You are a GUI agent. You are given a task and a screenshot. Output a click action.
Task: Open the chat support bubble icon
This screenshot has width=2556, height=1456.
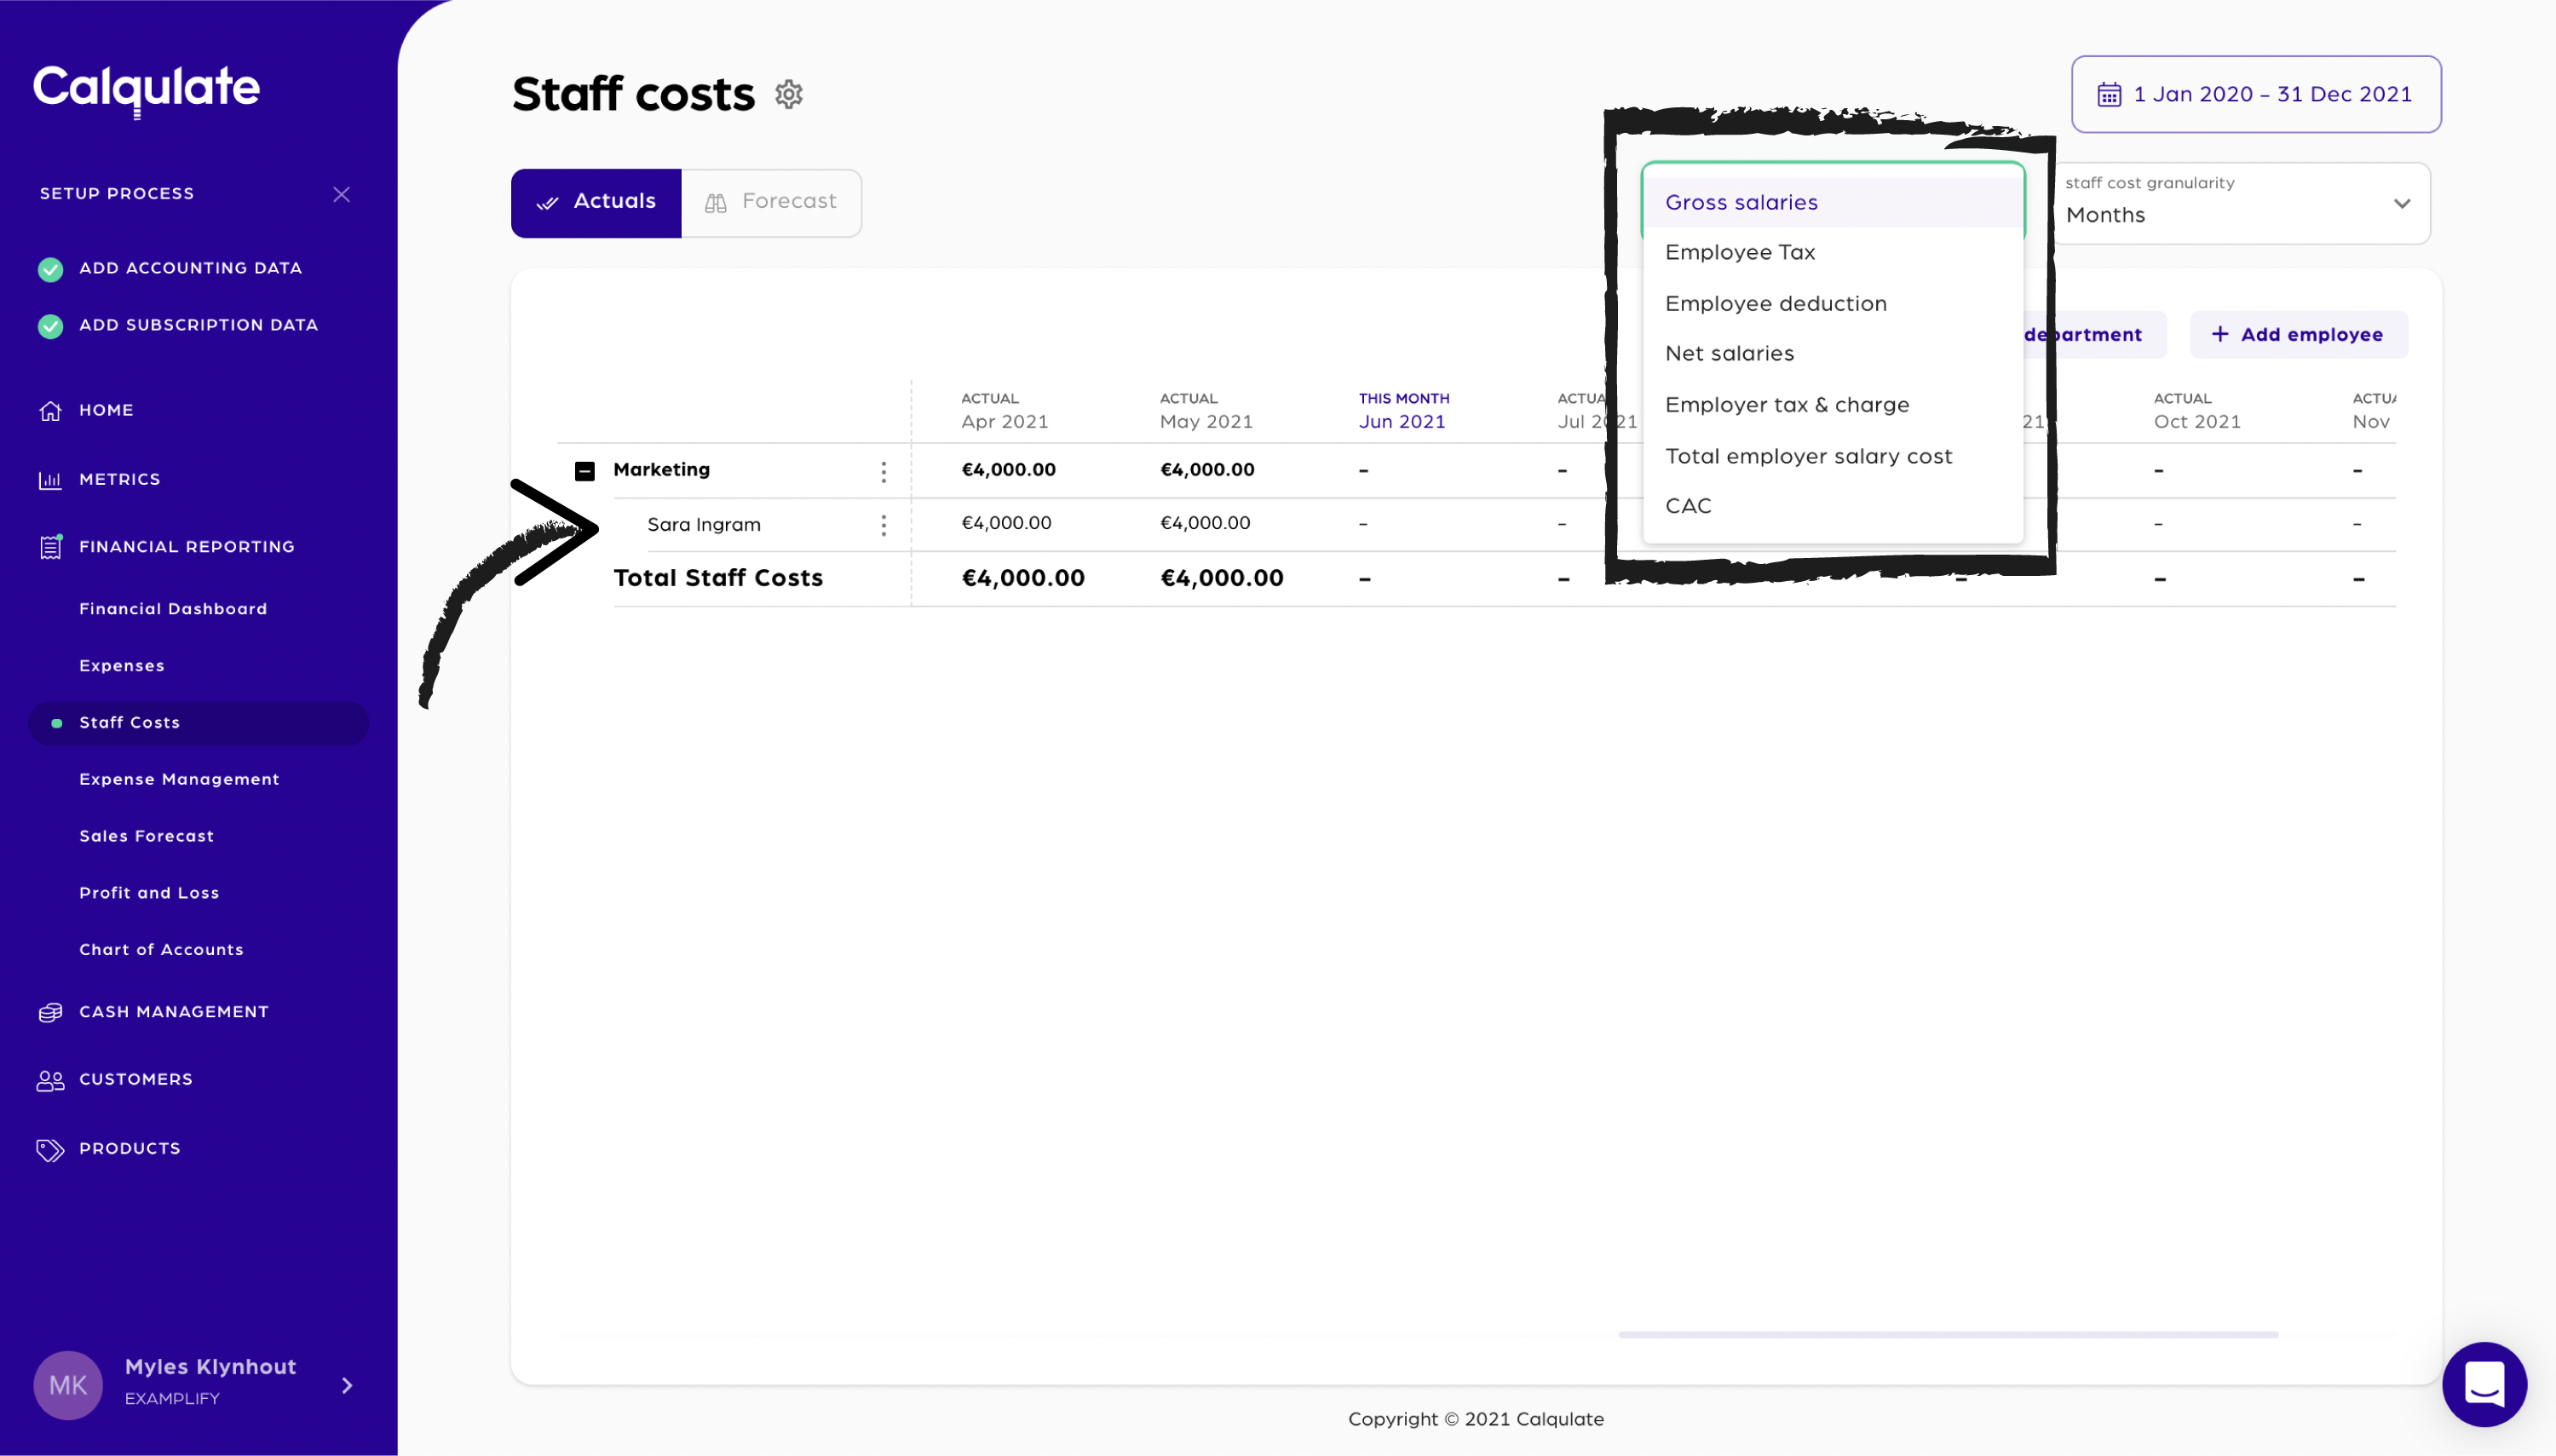(2484, 1384)
